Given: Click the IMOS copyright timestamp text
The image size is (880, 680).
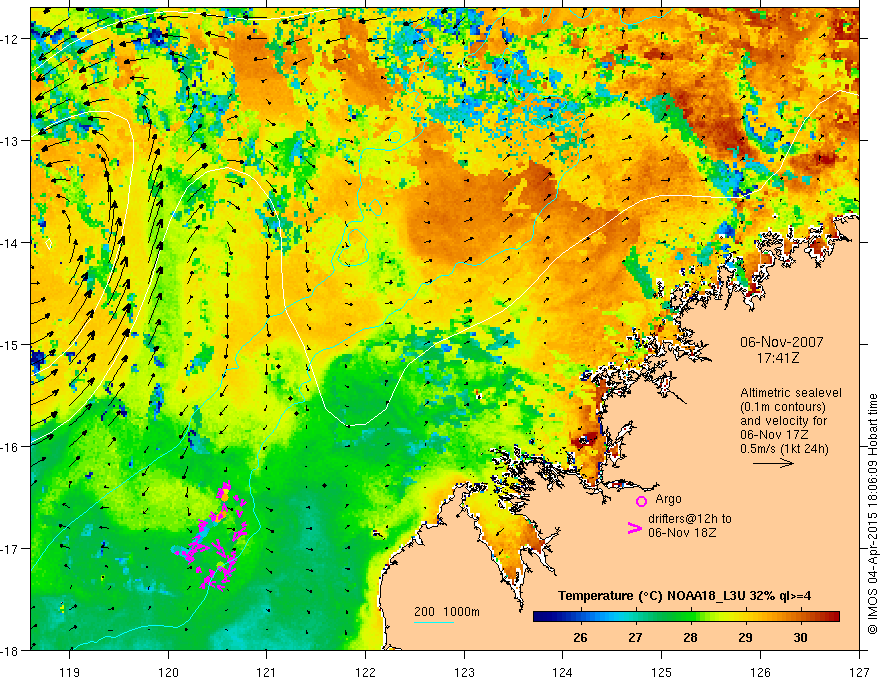Looking at the screenshot, I should [x=872, y=513].
